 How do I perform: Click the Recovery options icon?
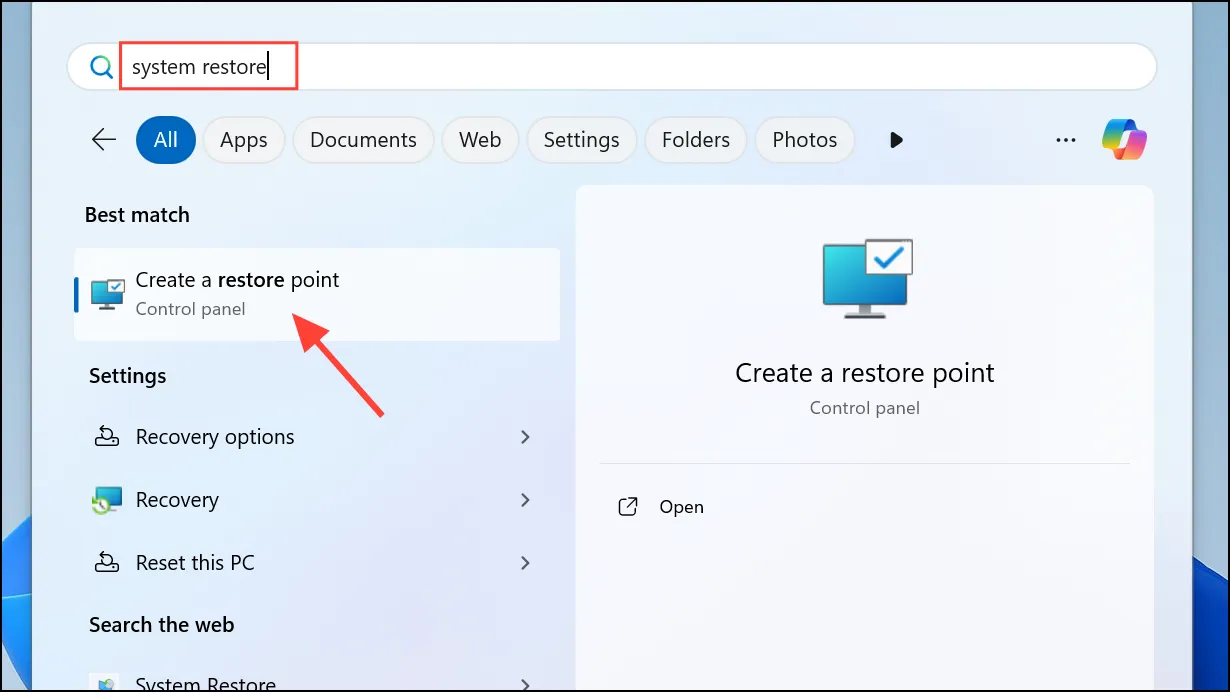106,437
